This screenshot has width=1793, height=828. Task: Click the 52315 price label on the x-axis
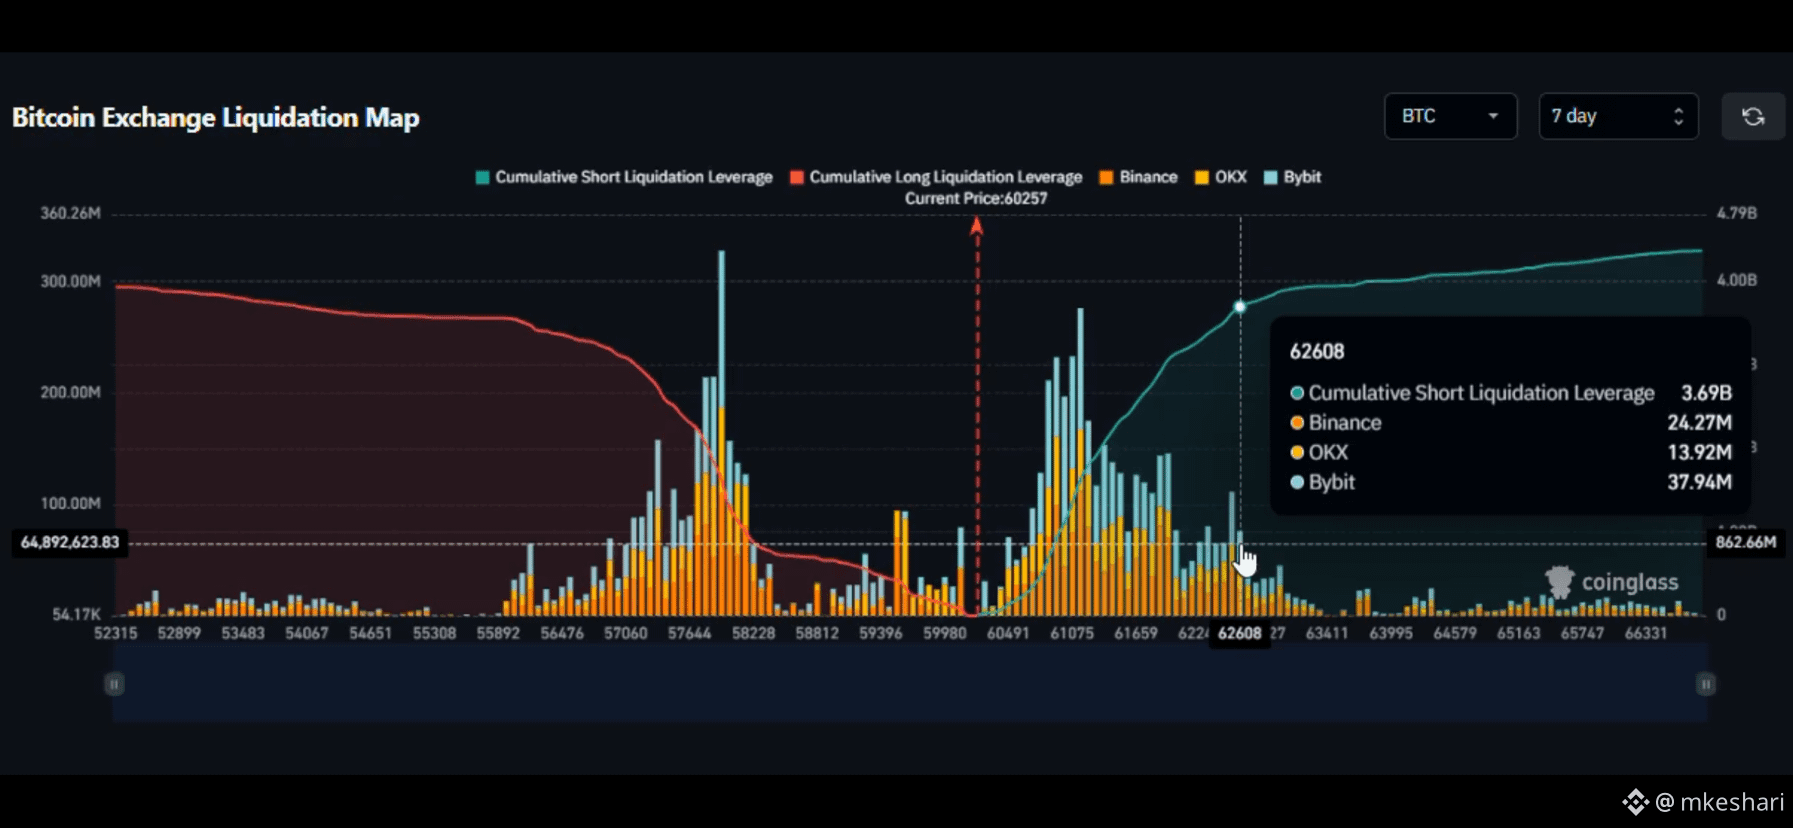click(x=115, y=633)
